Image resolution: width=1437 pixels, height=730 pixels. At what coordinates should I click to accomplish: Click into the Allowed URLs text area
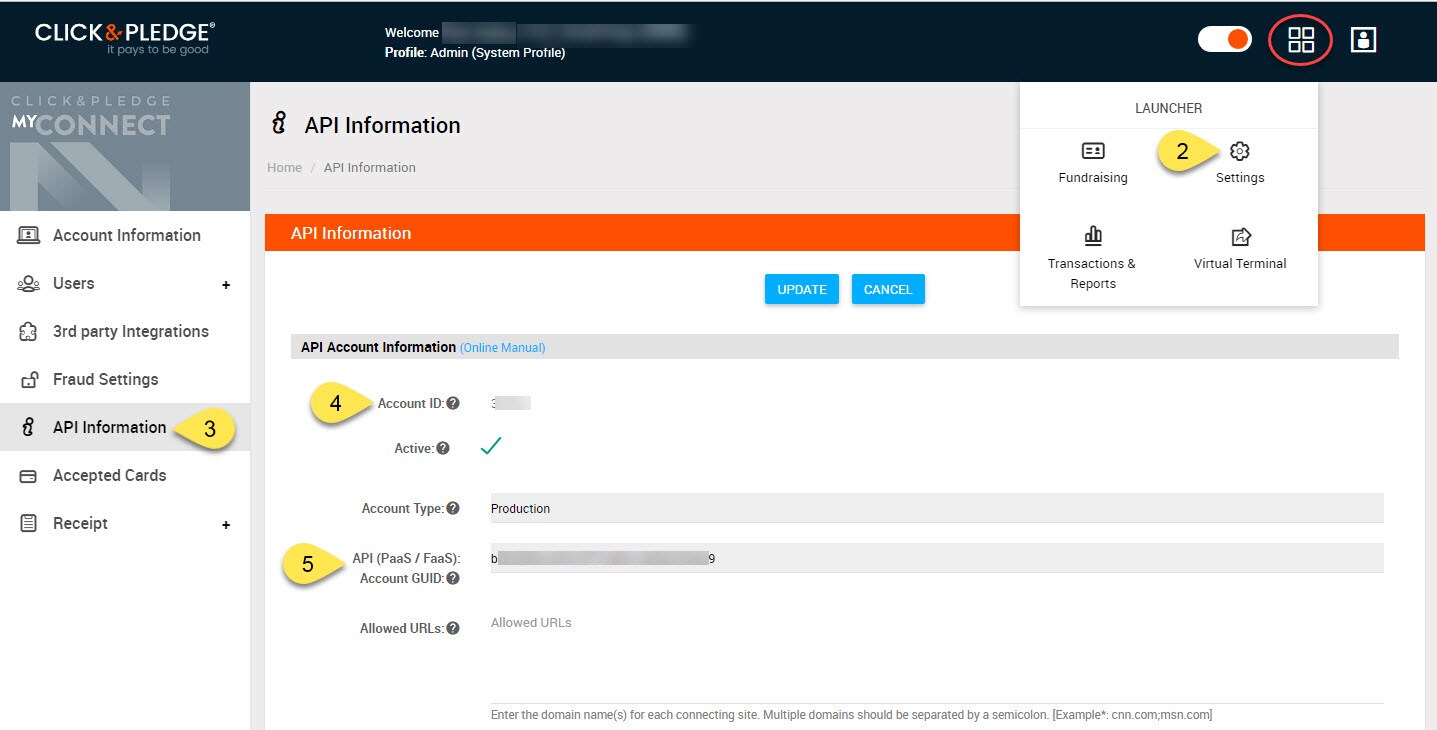(937, 657)
